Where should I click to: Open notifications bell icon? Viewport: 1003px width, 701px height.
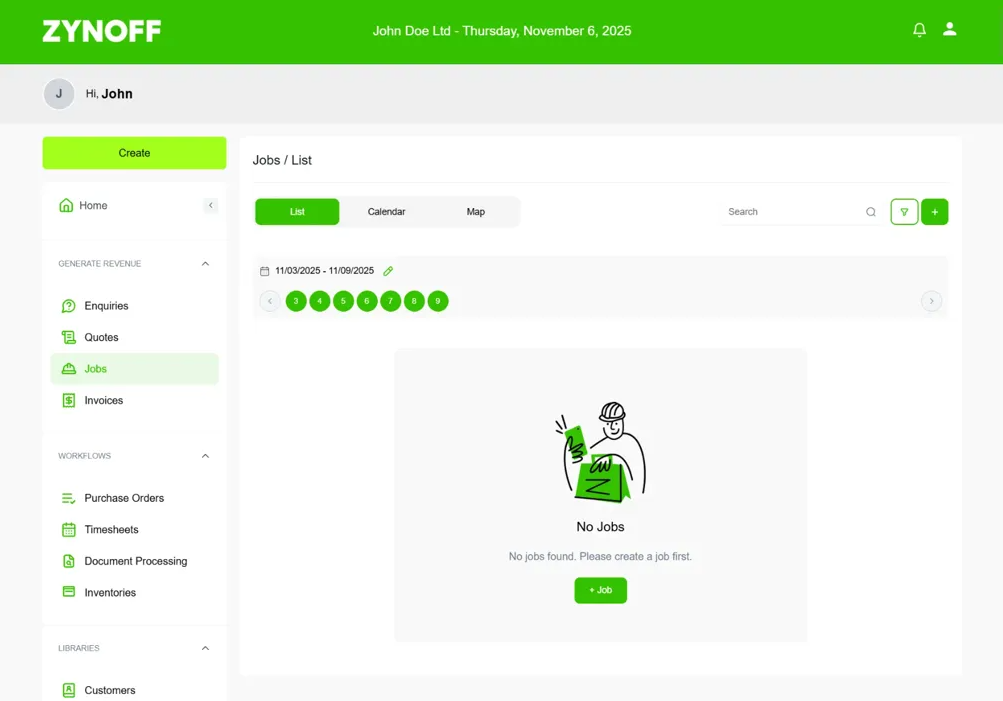click(x=919, y=30)
